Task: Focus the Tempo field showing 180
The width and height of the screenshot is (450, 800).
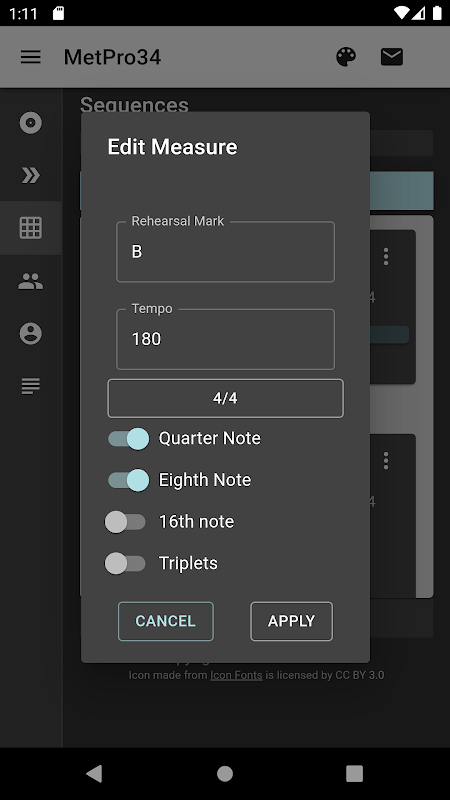Action: pos(226,339)
